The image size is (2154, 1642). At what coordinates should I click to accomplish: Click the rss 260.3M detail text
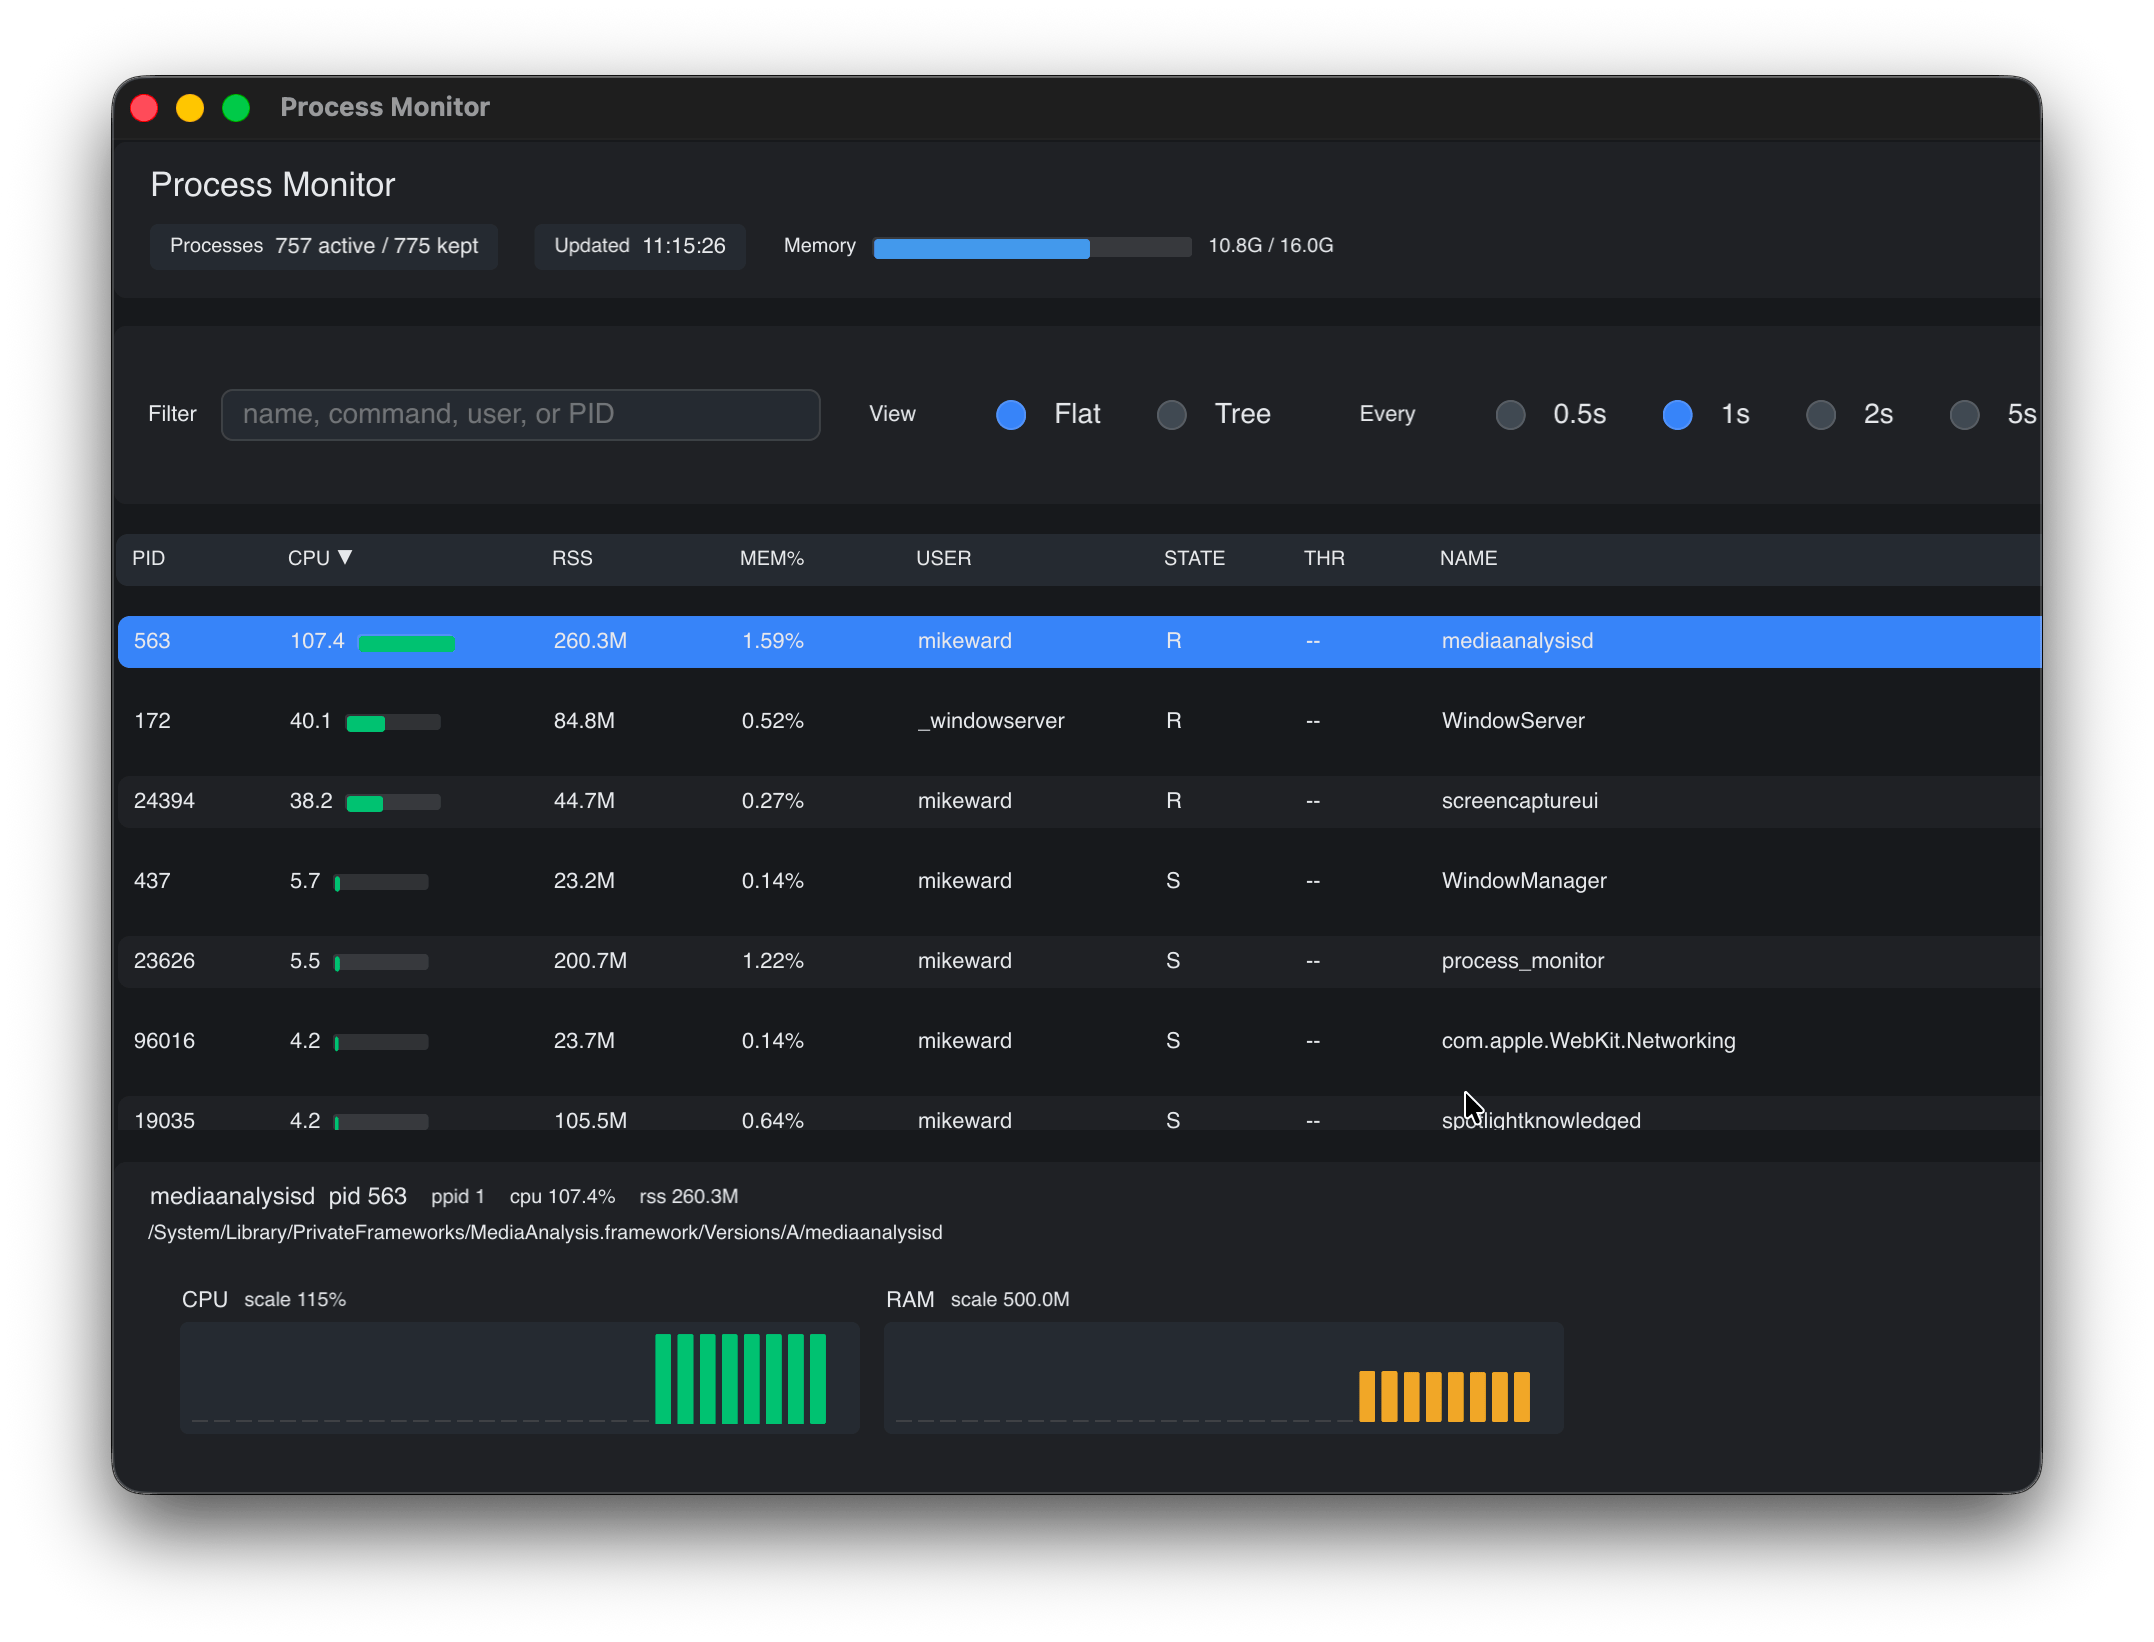point(689,1196)
